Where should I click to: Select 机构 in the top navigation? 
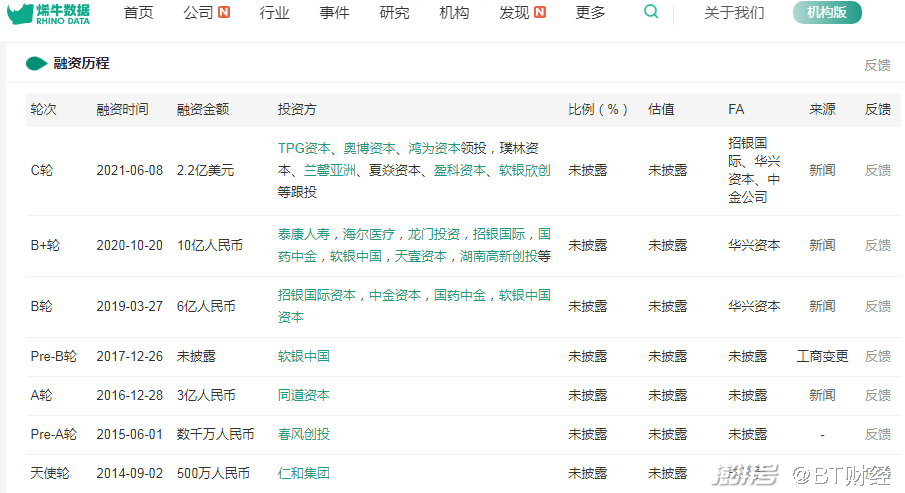click(454, 13)
